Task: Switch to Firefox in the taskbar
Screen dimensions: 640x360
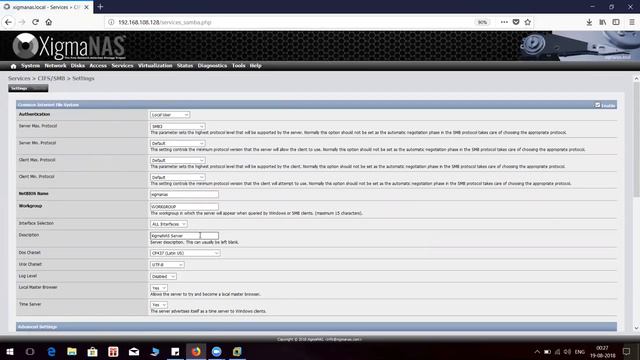Action: coord(196,351)
